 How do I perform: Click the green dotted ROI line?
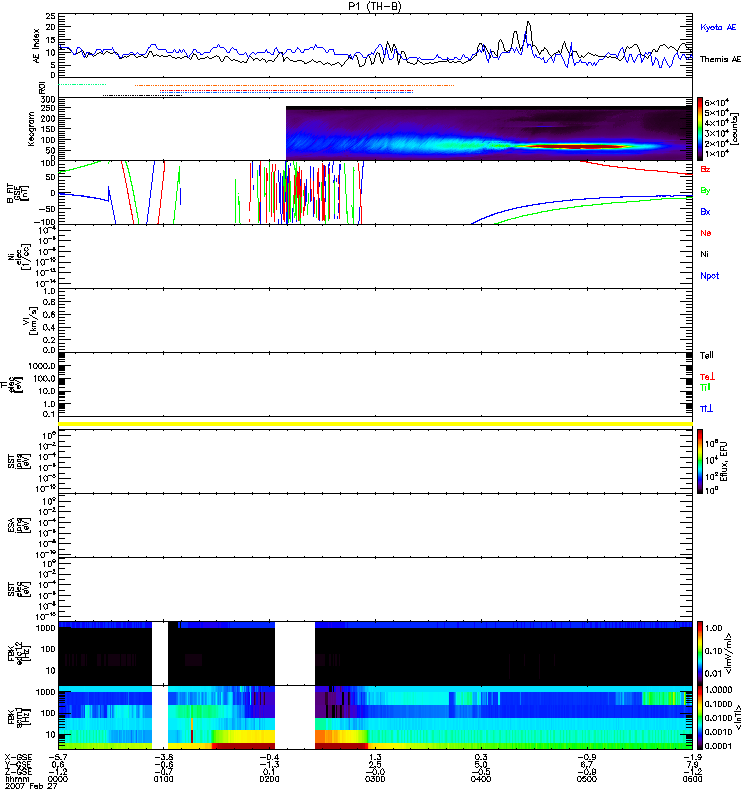(82, 84)
